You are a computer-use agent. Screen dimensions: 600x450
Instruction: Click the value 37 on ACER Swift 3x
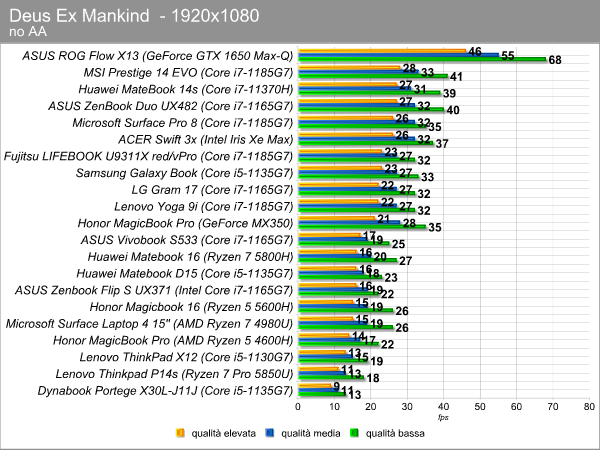[x=442, y=144]
